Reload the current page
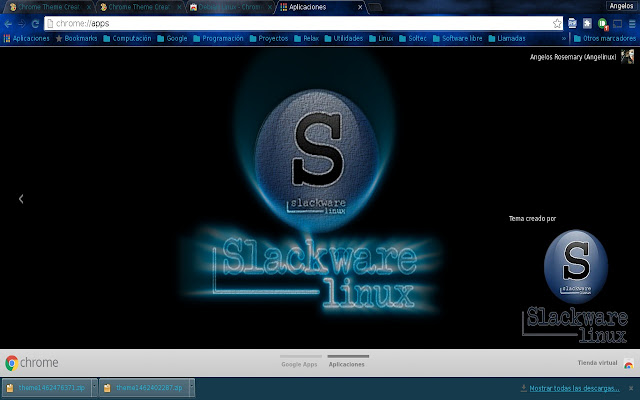 point(35,24)
